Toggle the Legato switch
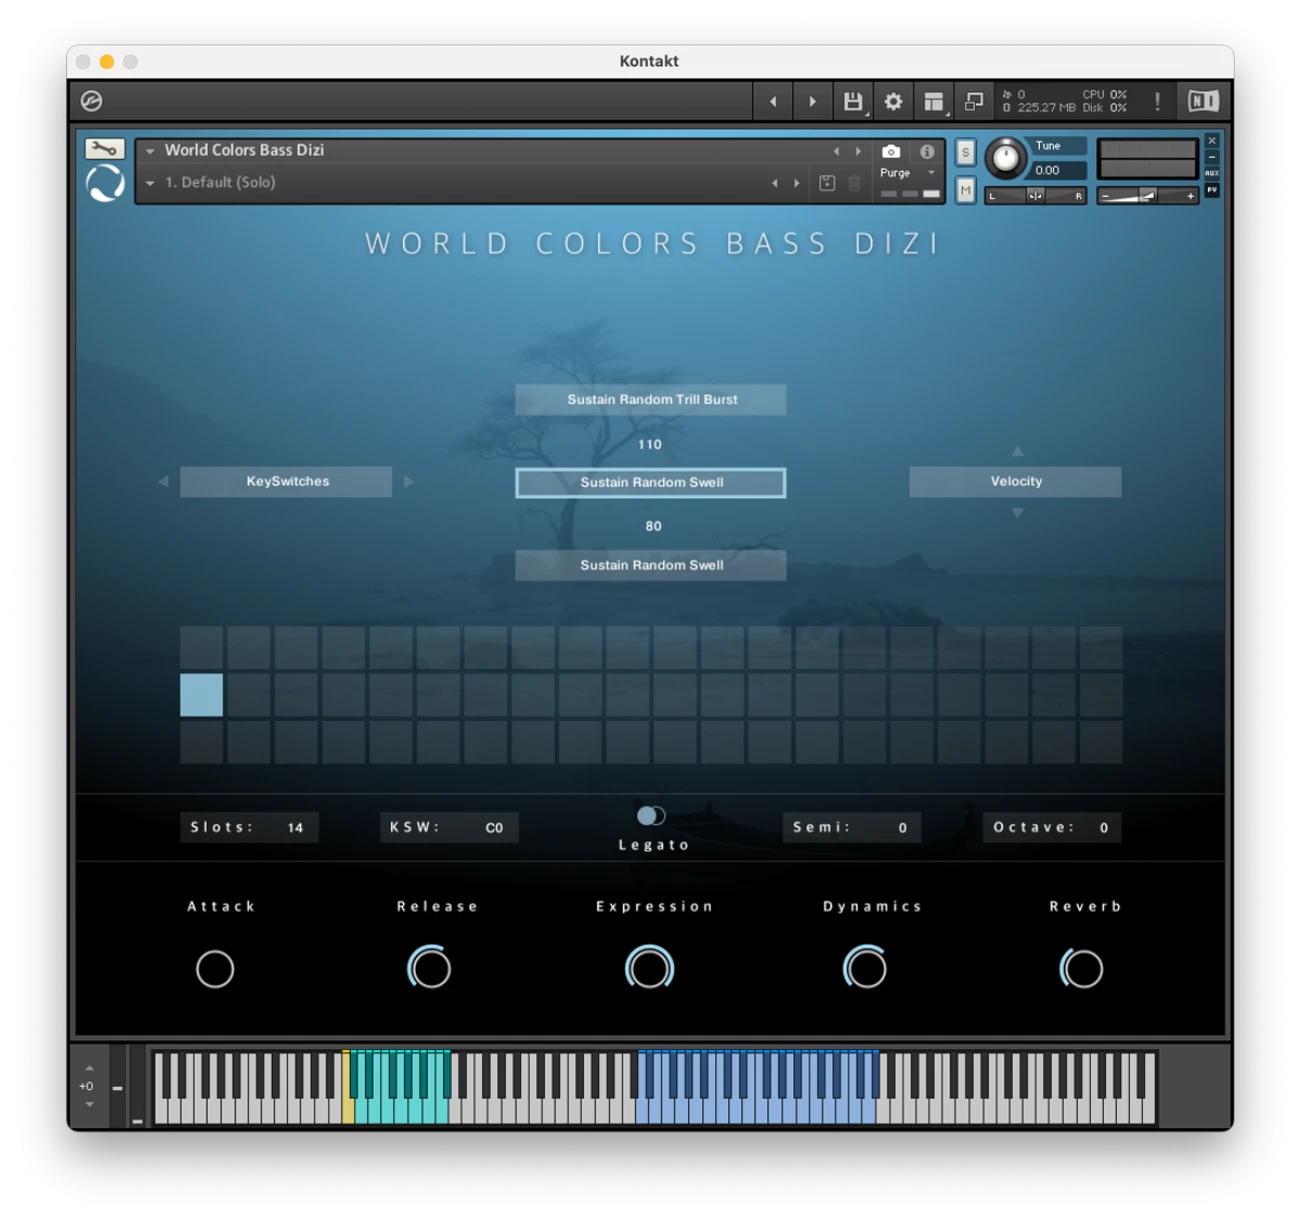 click(651, 816)
